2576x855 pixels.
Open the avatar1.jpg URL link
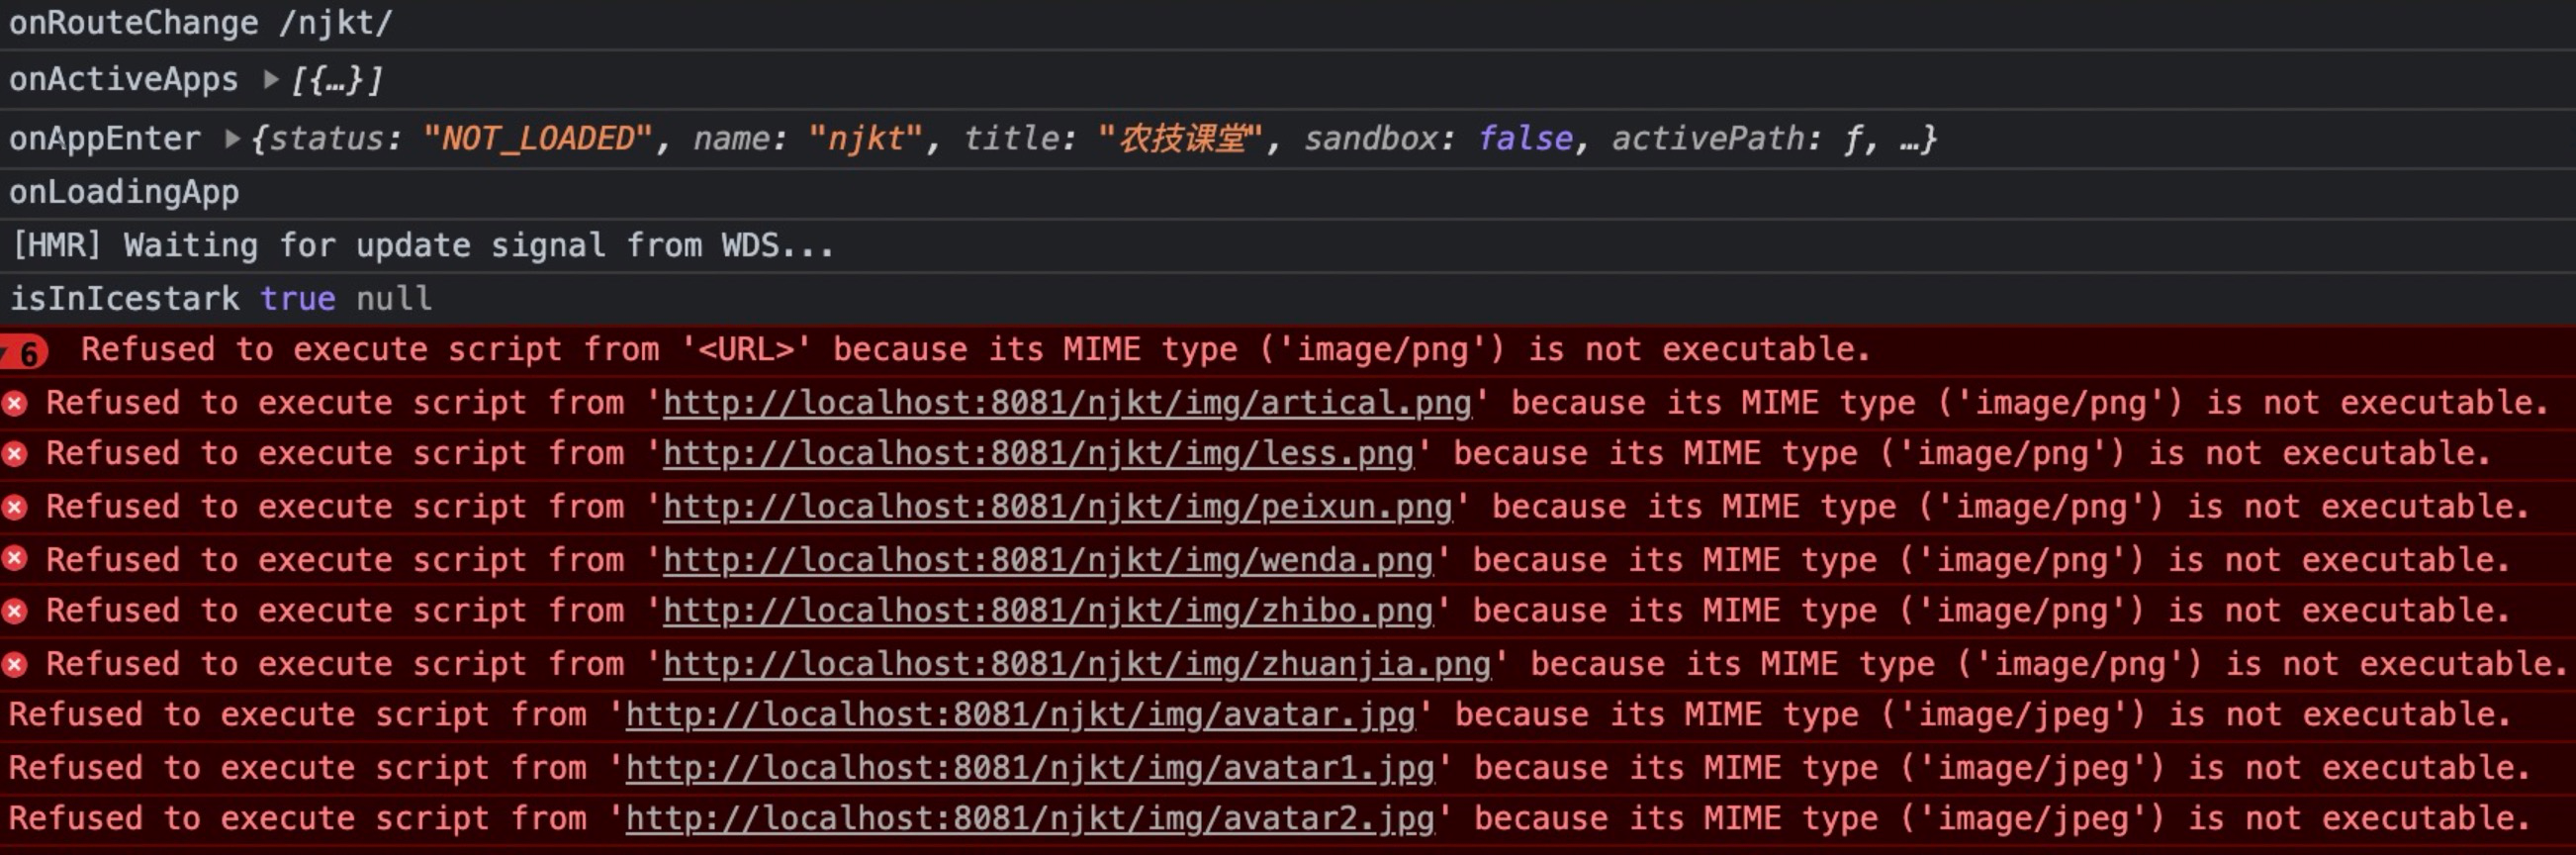(x=1030, y=768)
